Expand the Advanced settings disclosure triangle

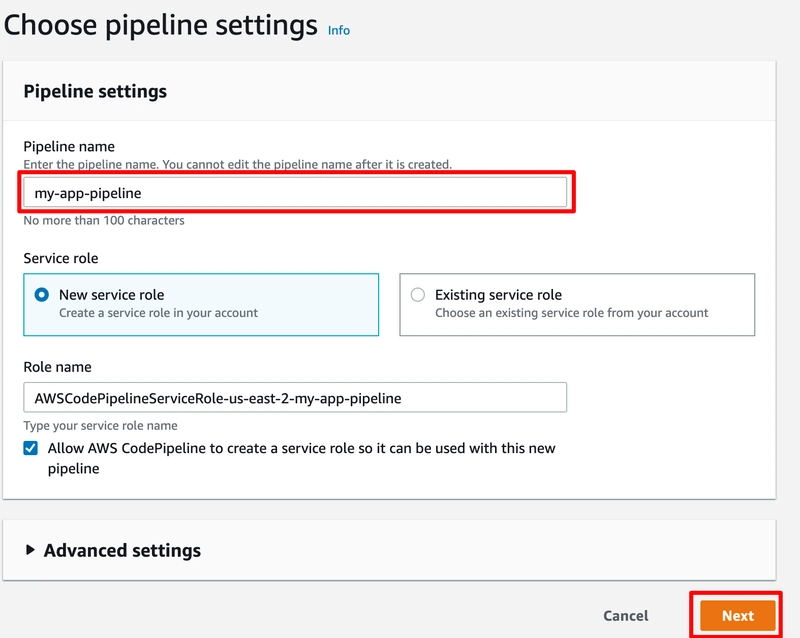[31, 550]
